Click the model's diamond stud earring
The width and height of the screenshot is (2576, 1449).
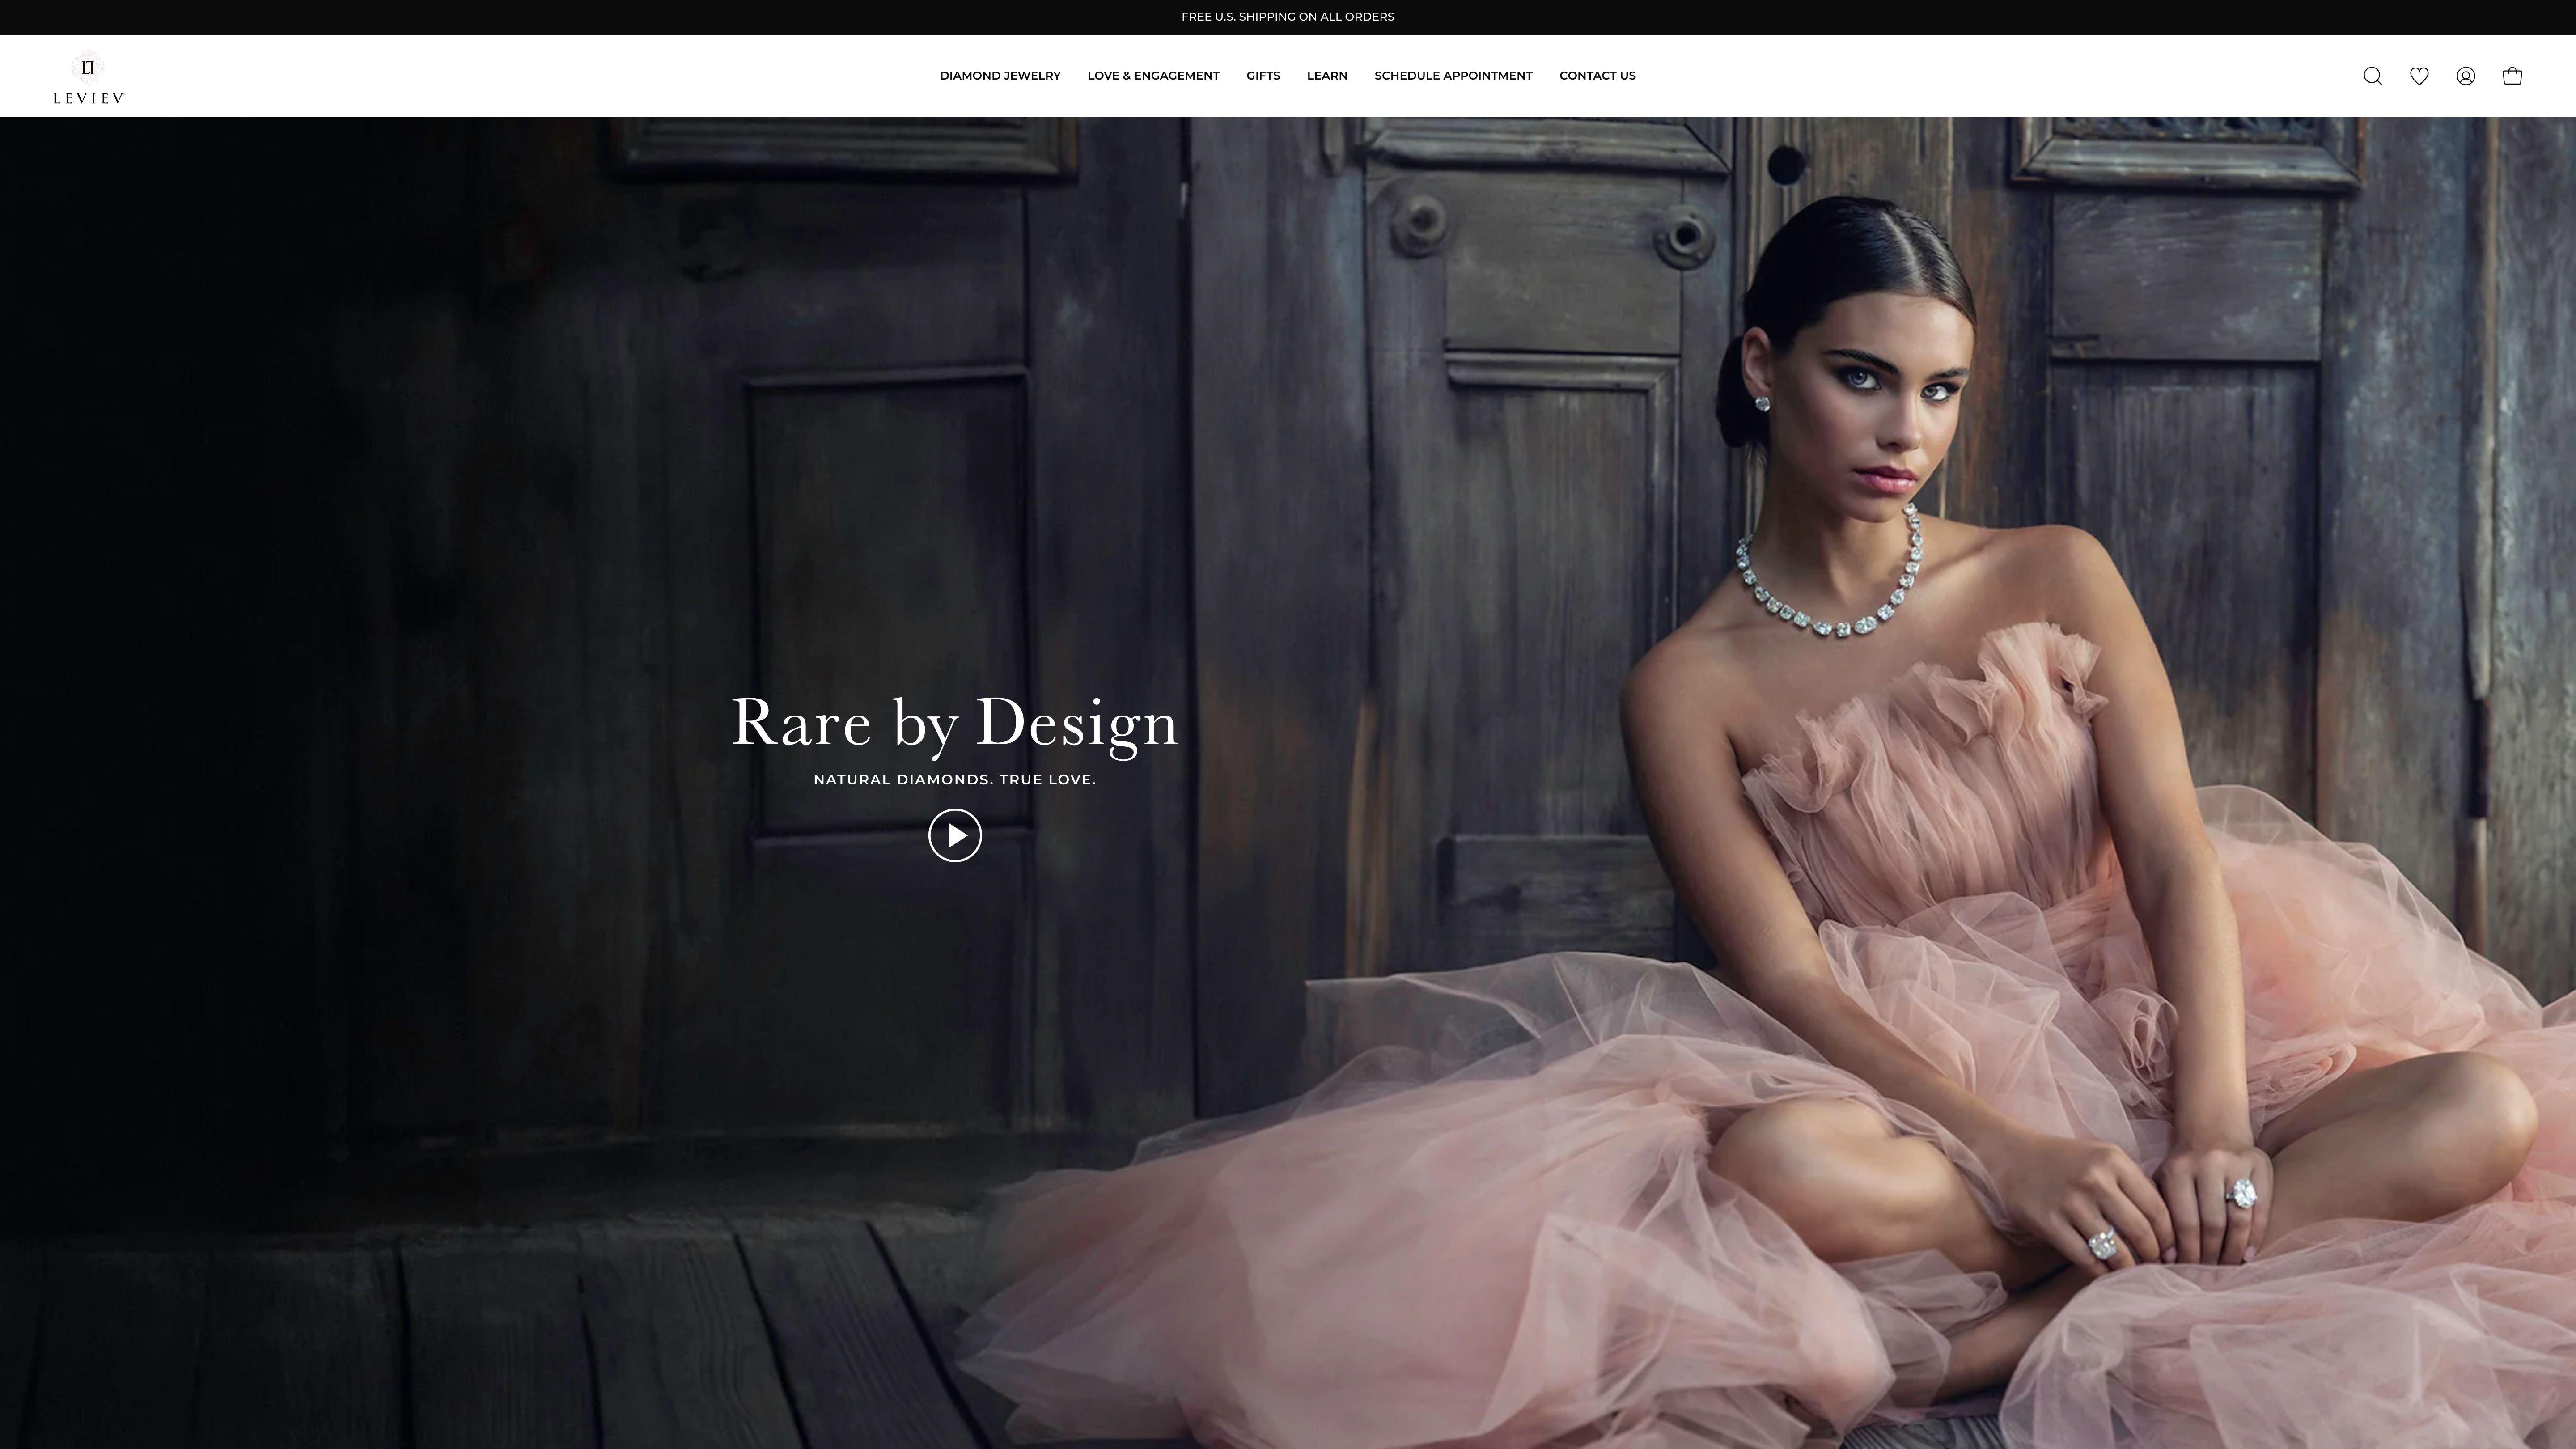click(x=1762, y=403)
